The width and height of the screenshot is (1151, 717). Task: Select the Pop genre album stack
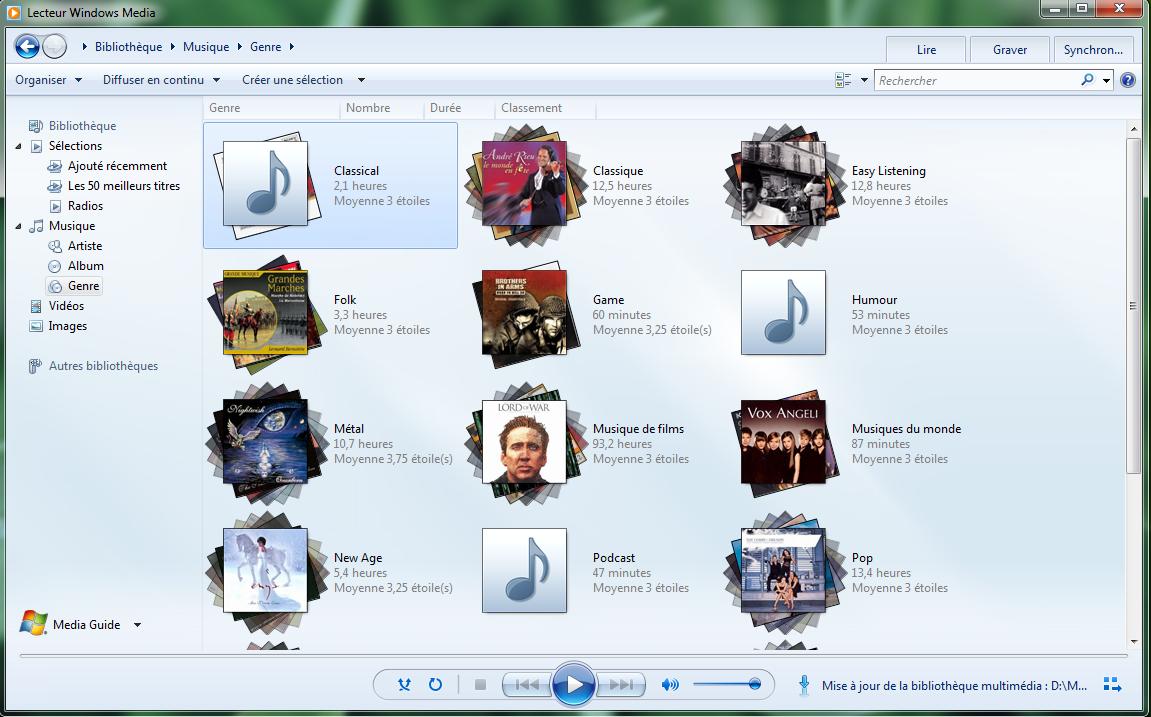point(783,571)
